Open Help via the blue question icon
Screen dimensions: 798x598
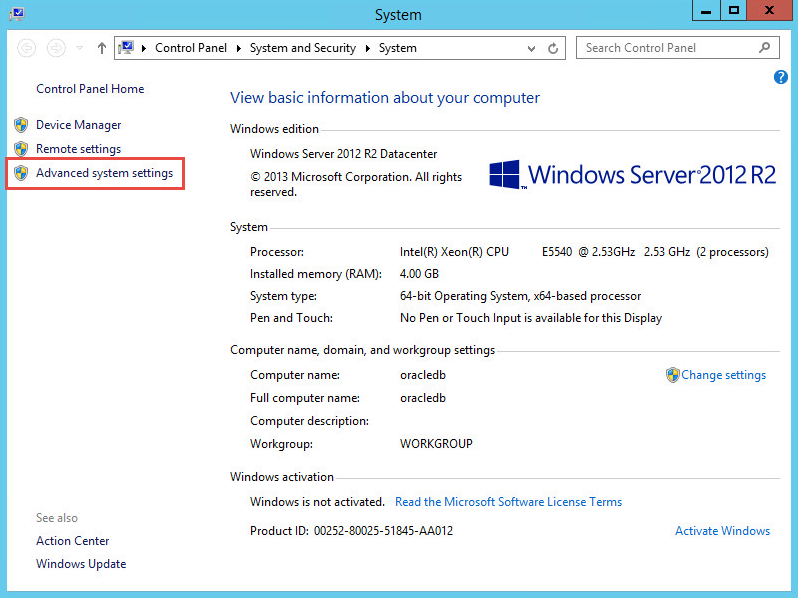tap(781, 77)
